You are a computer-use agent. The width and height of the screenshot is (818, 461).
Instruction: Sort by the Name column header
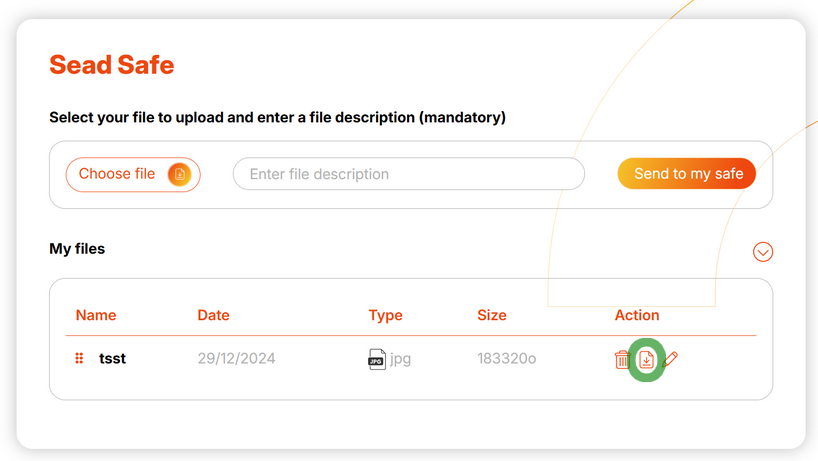[96, 315]
